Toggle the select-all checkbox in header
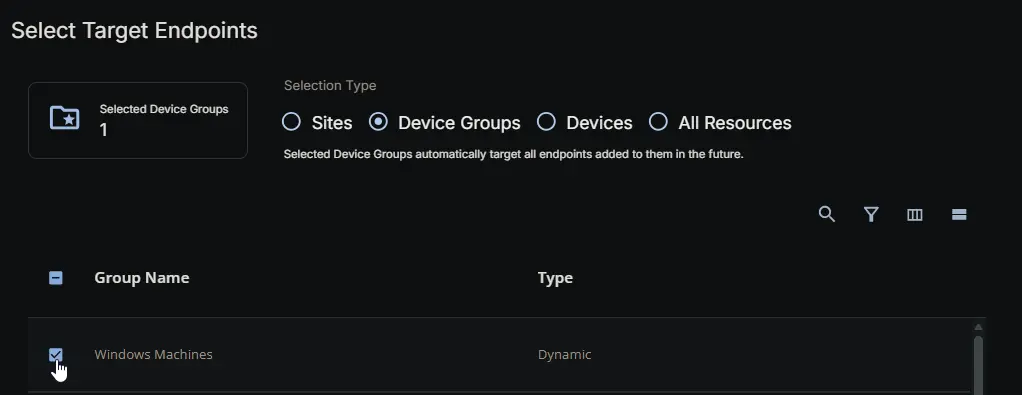The height and width of the screenshot is (395, 1022). point(56,278)
